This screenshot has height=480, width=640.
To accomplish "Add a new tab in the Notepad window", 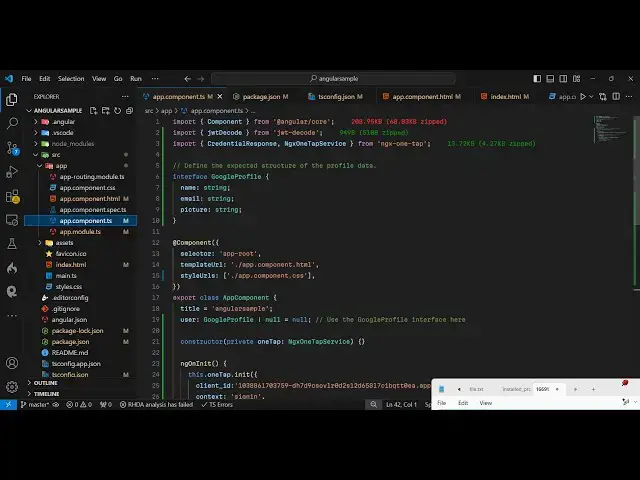I will [593, 389].
